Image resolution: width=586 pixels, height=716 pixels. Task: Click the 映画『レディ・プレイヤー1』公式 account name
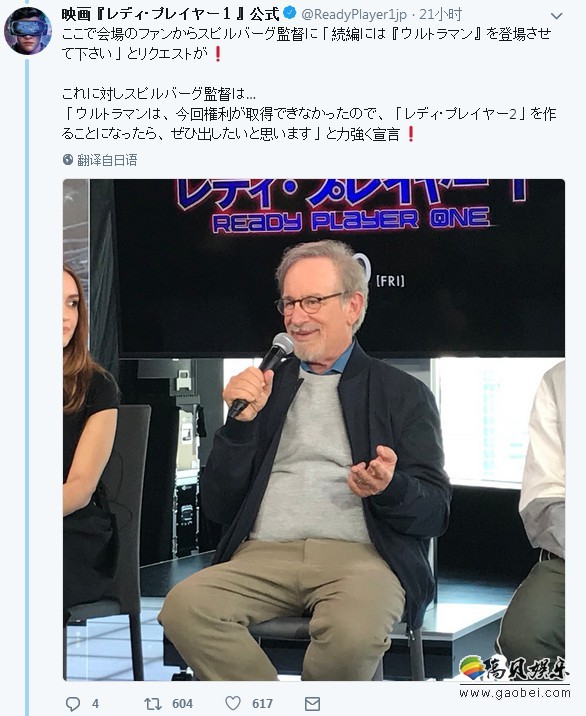click(170, 14)
